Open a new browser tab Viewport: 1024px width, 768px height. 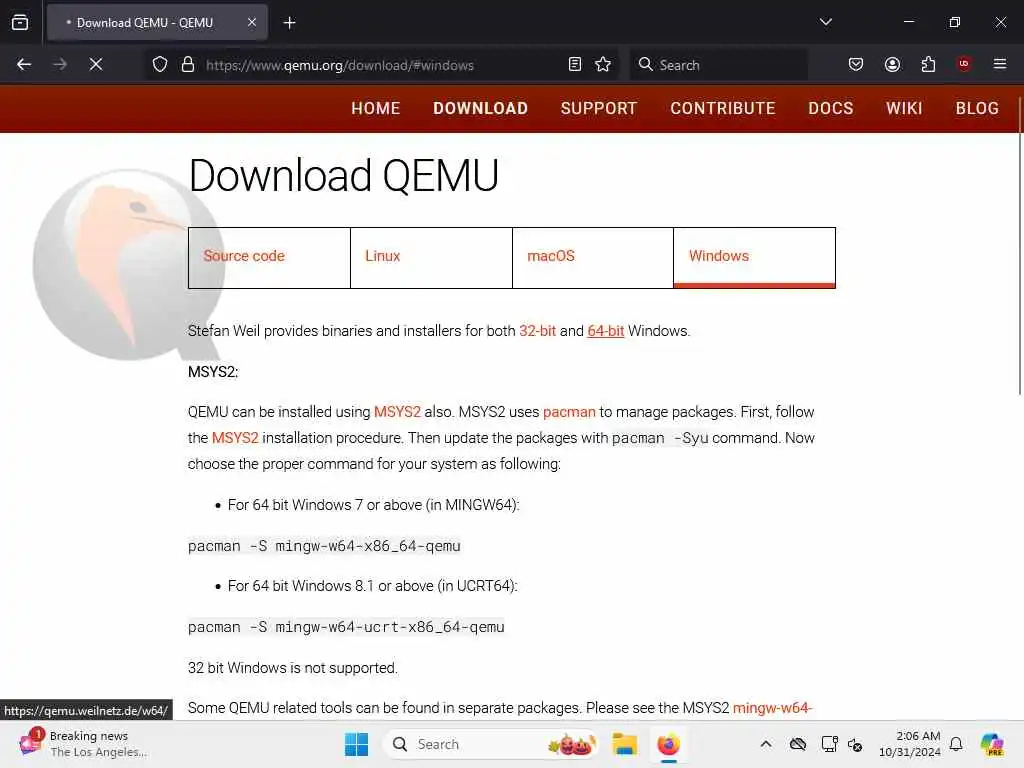pos(289,23)
